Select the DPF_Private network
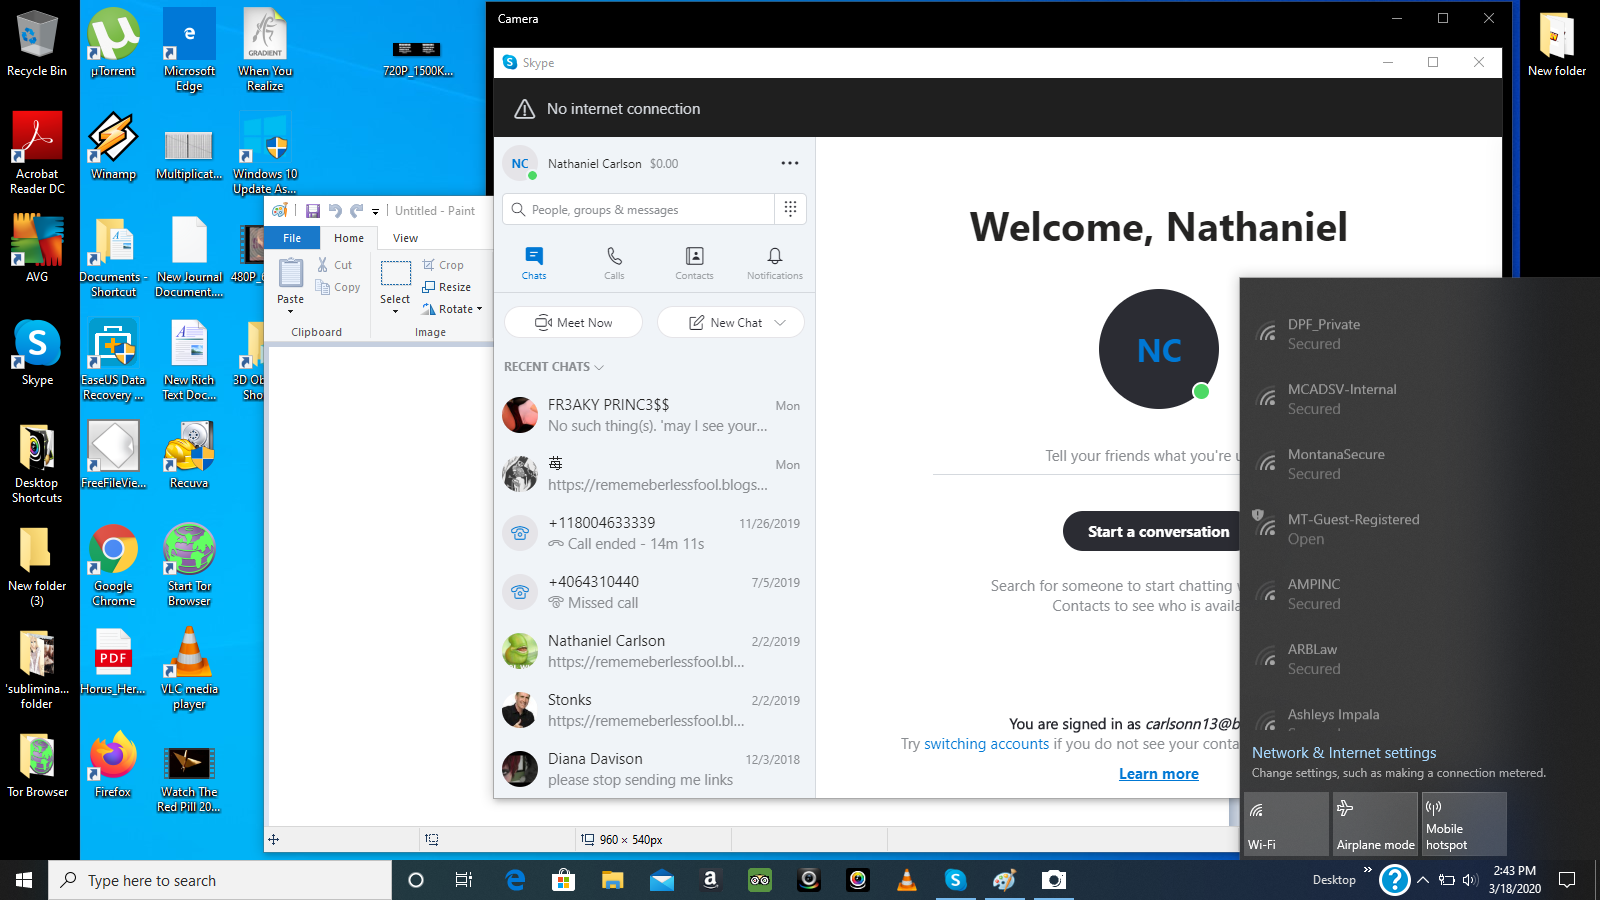This screenshot has width=1600, height=900. [x=1420, y=334]
